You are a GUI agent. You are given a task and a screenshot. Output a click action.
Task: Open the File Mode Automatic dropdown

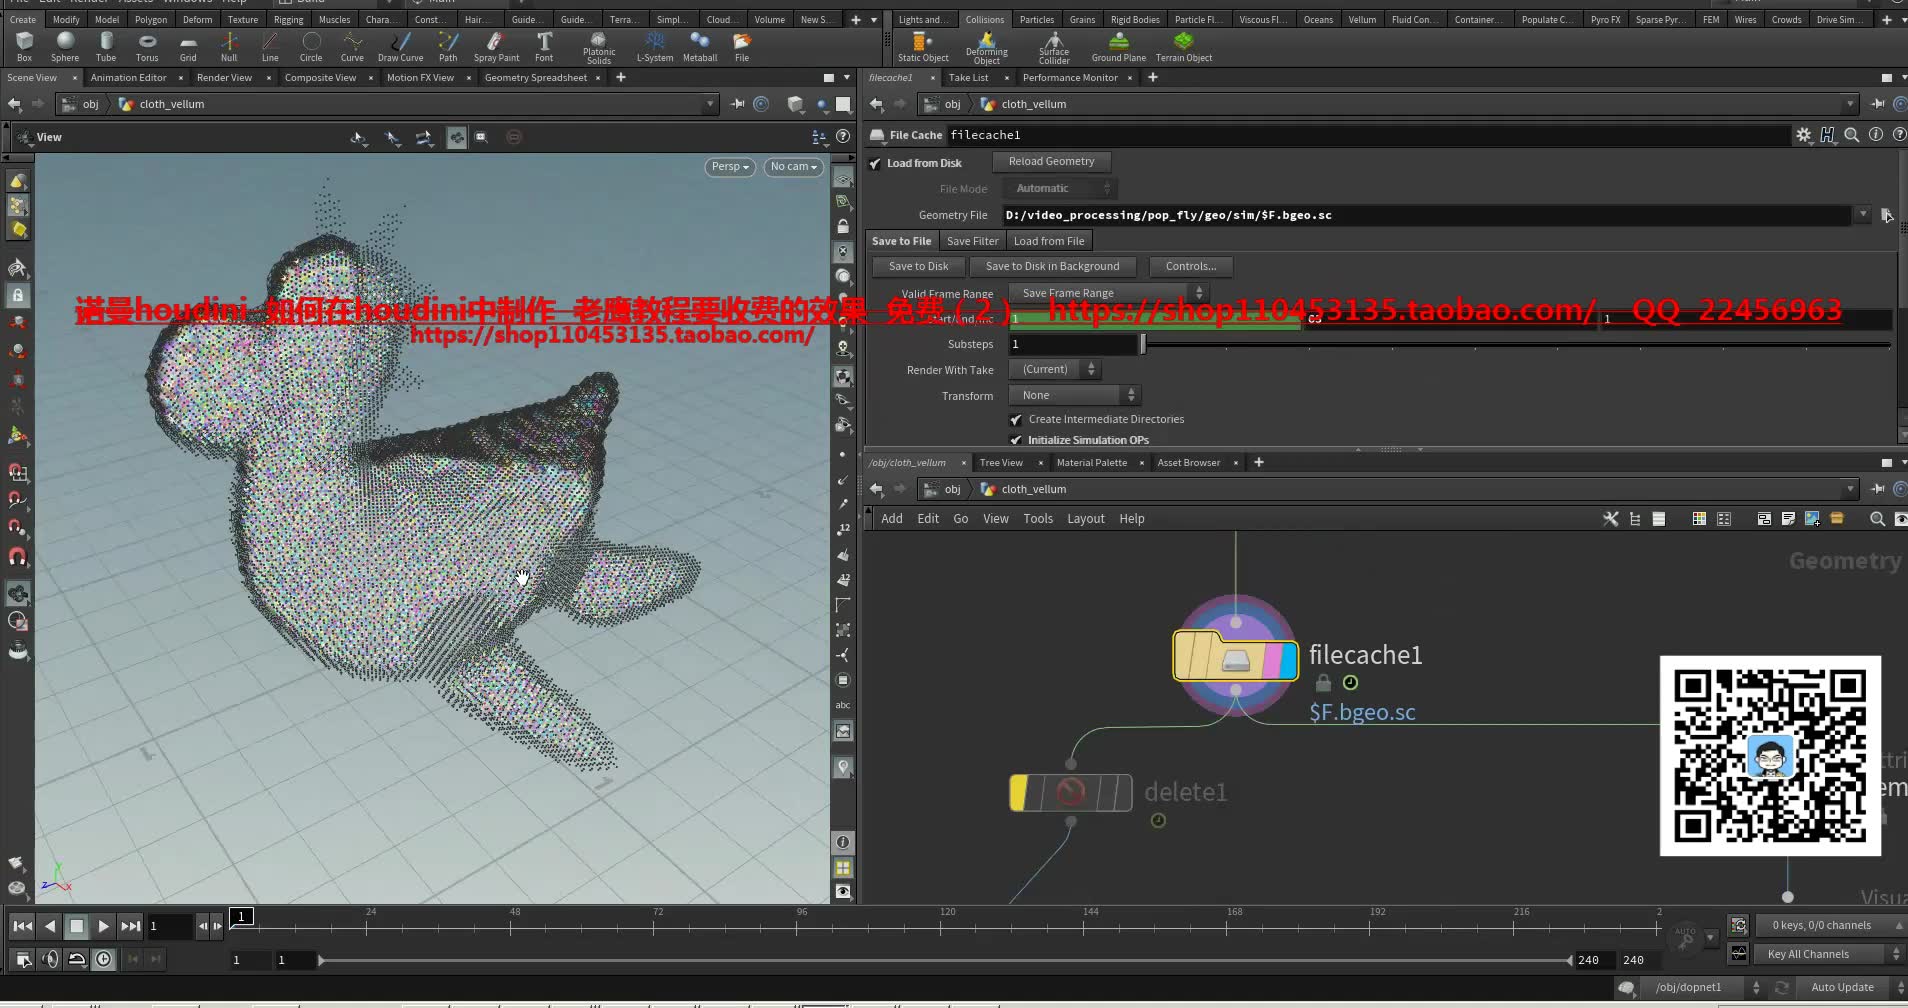pyautogui.click(x=1058, y=188)
